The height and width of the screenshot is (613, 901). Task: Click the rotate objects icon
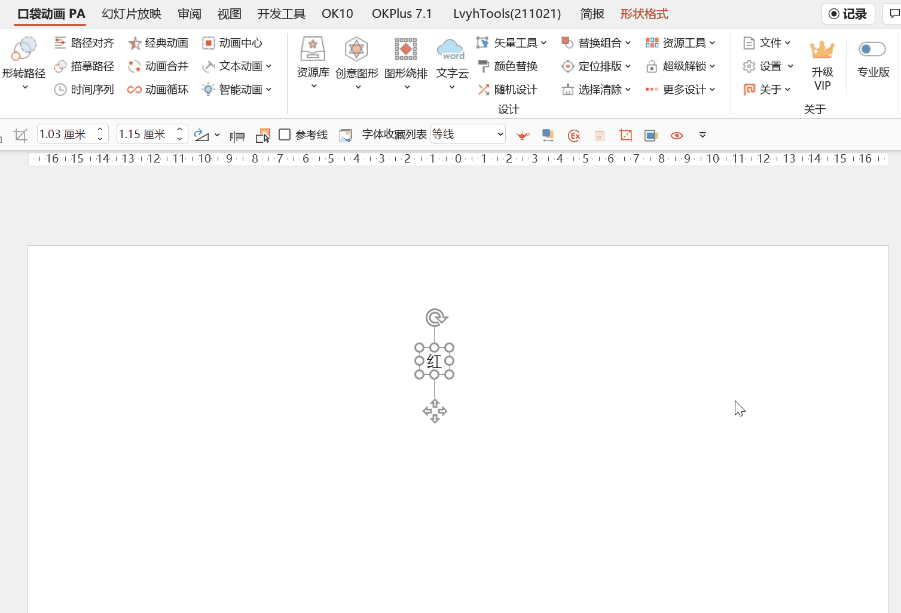(202, 135)
